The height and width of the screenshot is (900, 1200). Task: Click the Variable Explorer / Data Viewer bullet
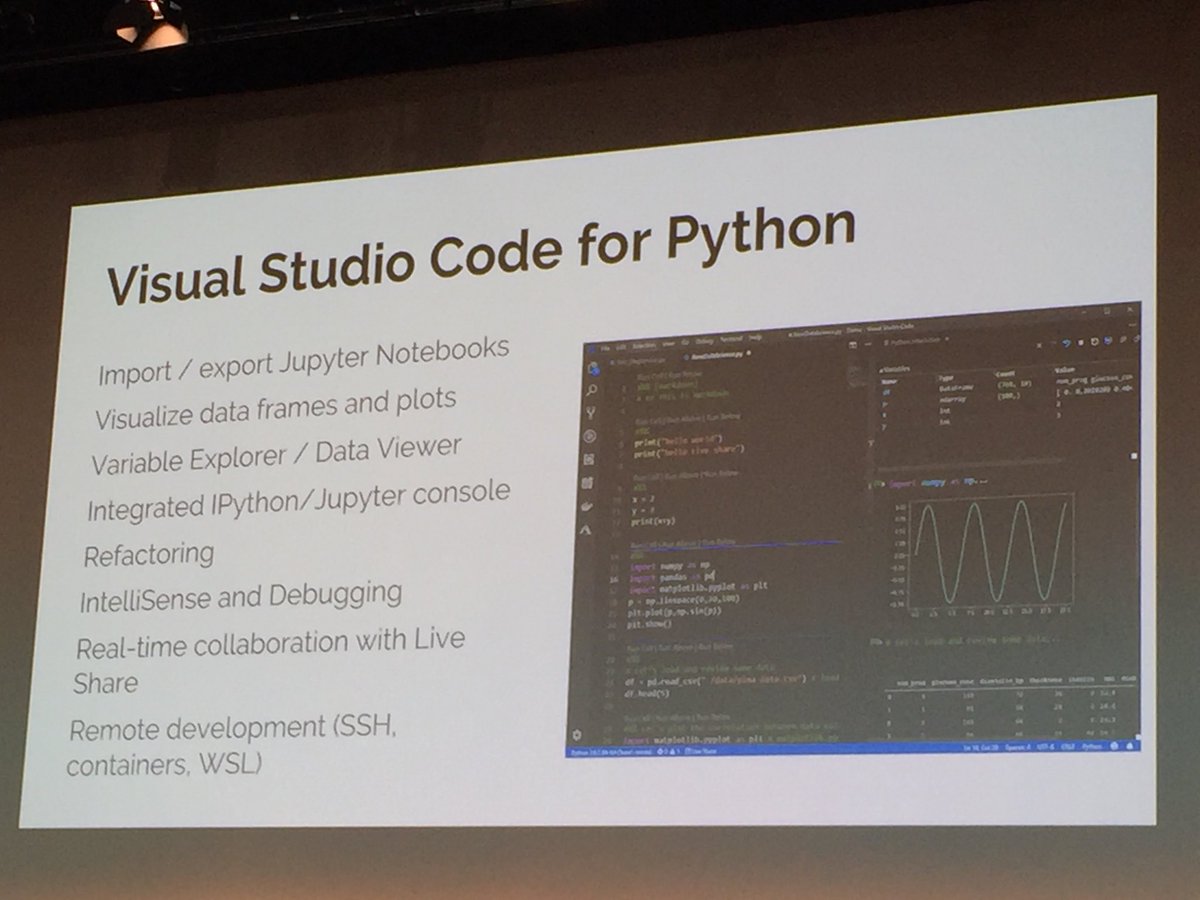point(276,456)
